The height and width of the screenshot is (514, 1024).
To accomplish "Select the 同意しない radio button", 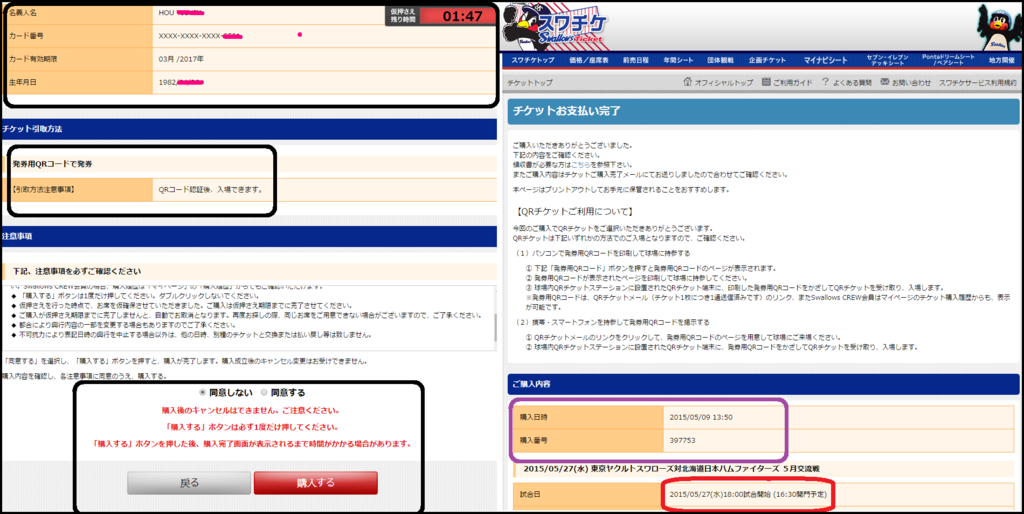I will [x=203, y=393].
